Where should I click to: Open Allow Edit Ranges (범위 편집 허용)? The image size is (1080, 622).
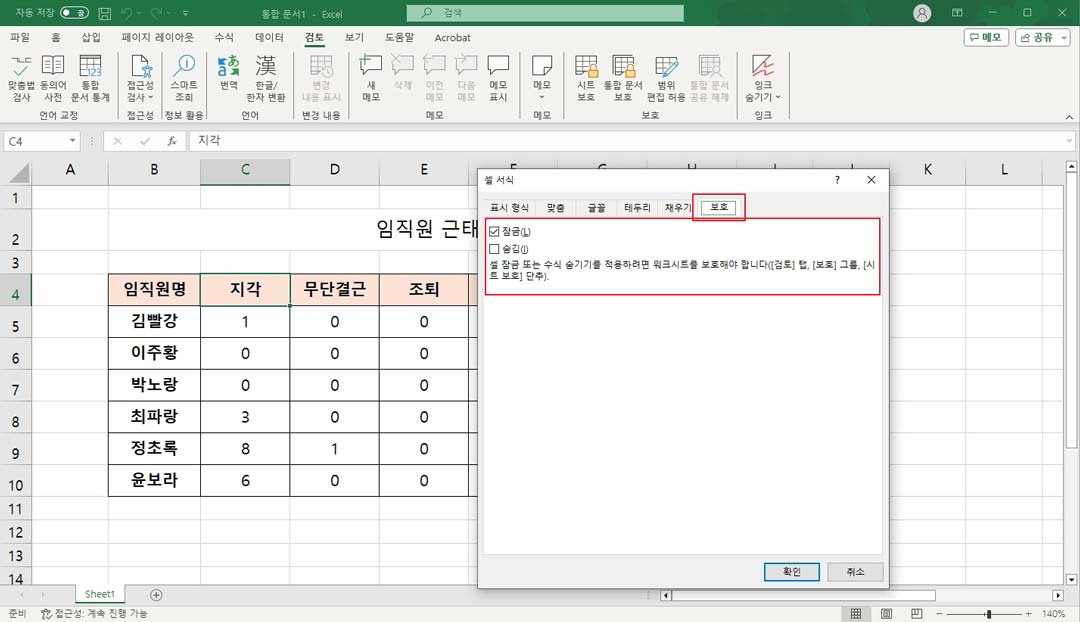(666, 79)
